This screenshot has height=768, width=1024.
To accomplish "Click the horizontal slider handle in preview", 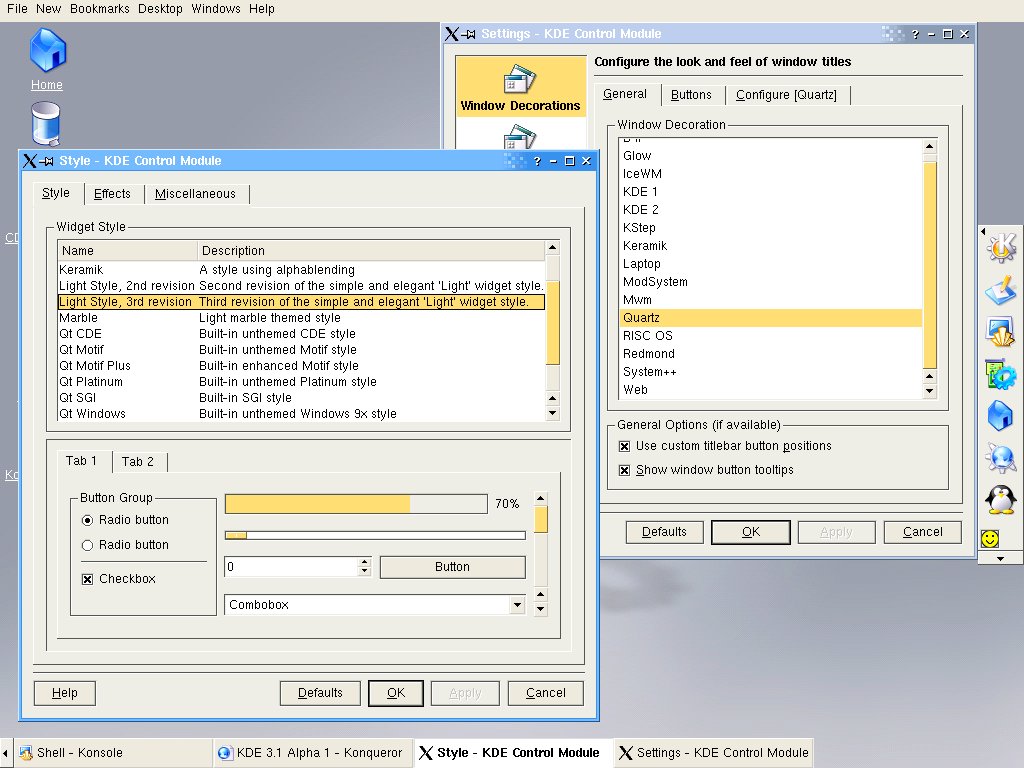I will 236,536.
